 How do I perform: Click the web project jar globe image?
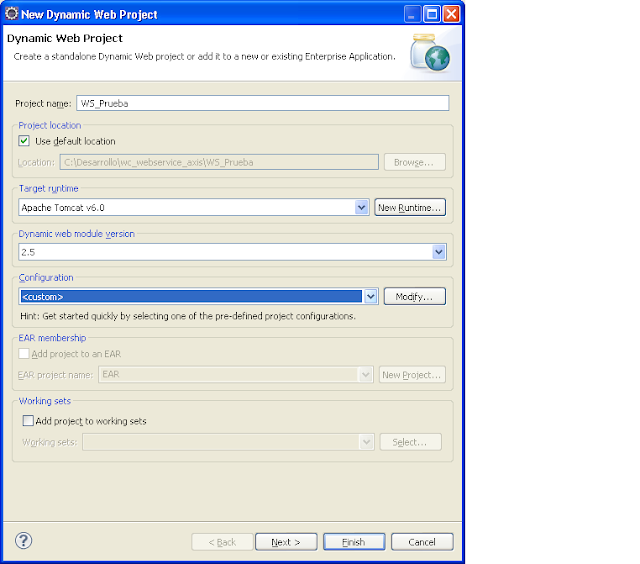[x=431, y=53]
